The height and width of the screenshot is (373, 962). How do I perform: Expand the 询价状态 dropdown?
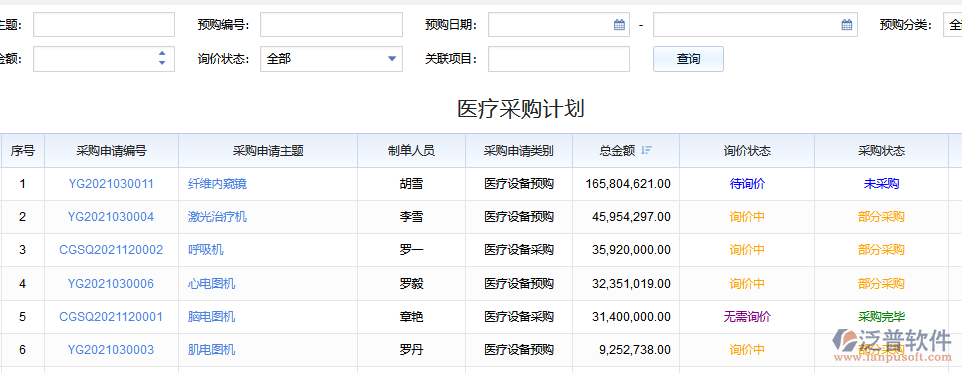pos(391,59)
